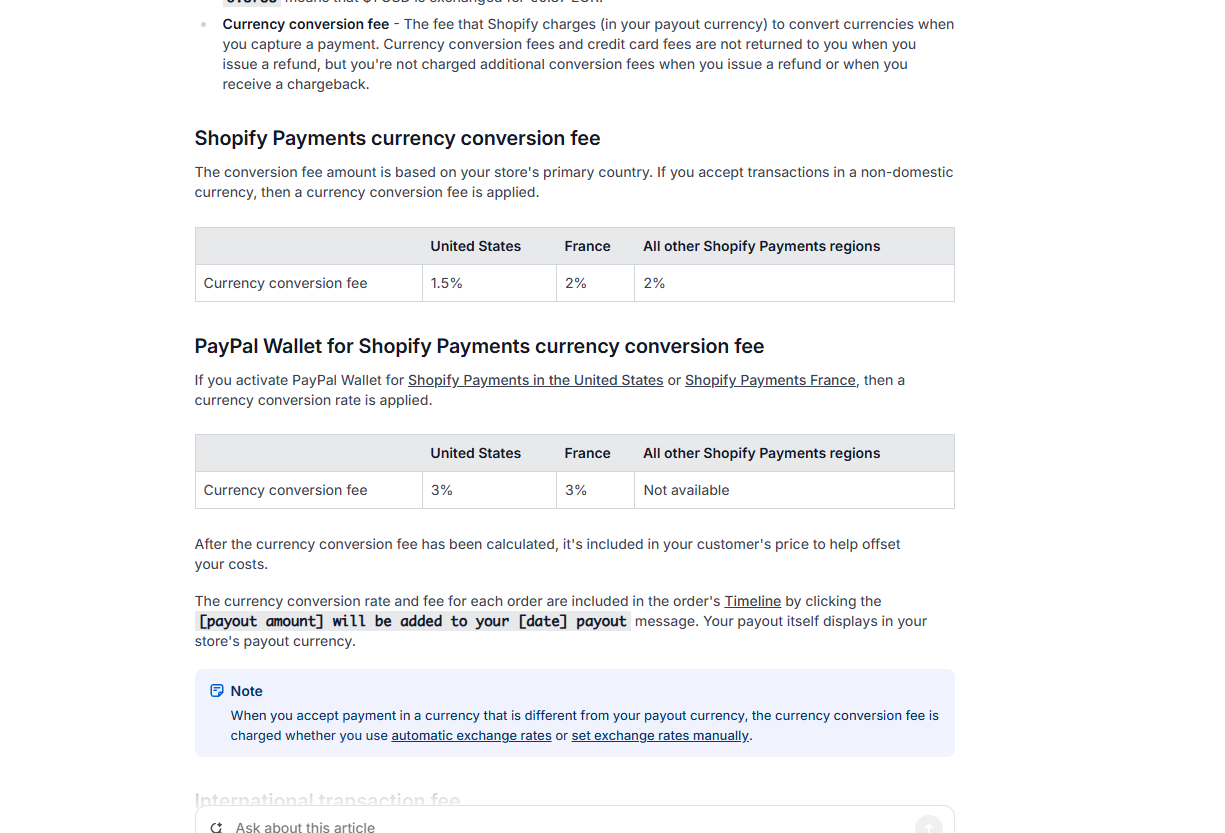Open the automatic exchange rates link
Viewport: 1225px width, 833px height.
click(471, 736)
